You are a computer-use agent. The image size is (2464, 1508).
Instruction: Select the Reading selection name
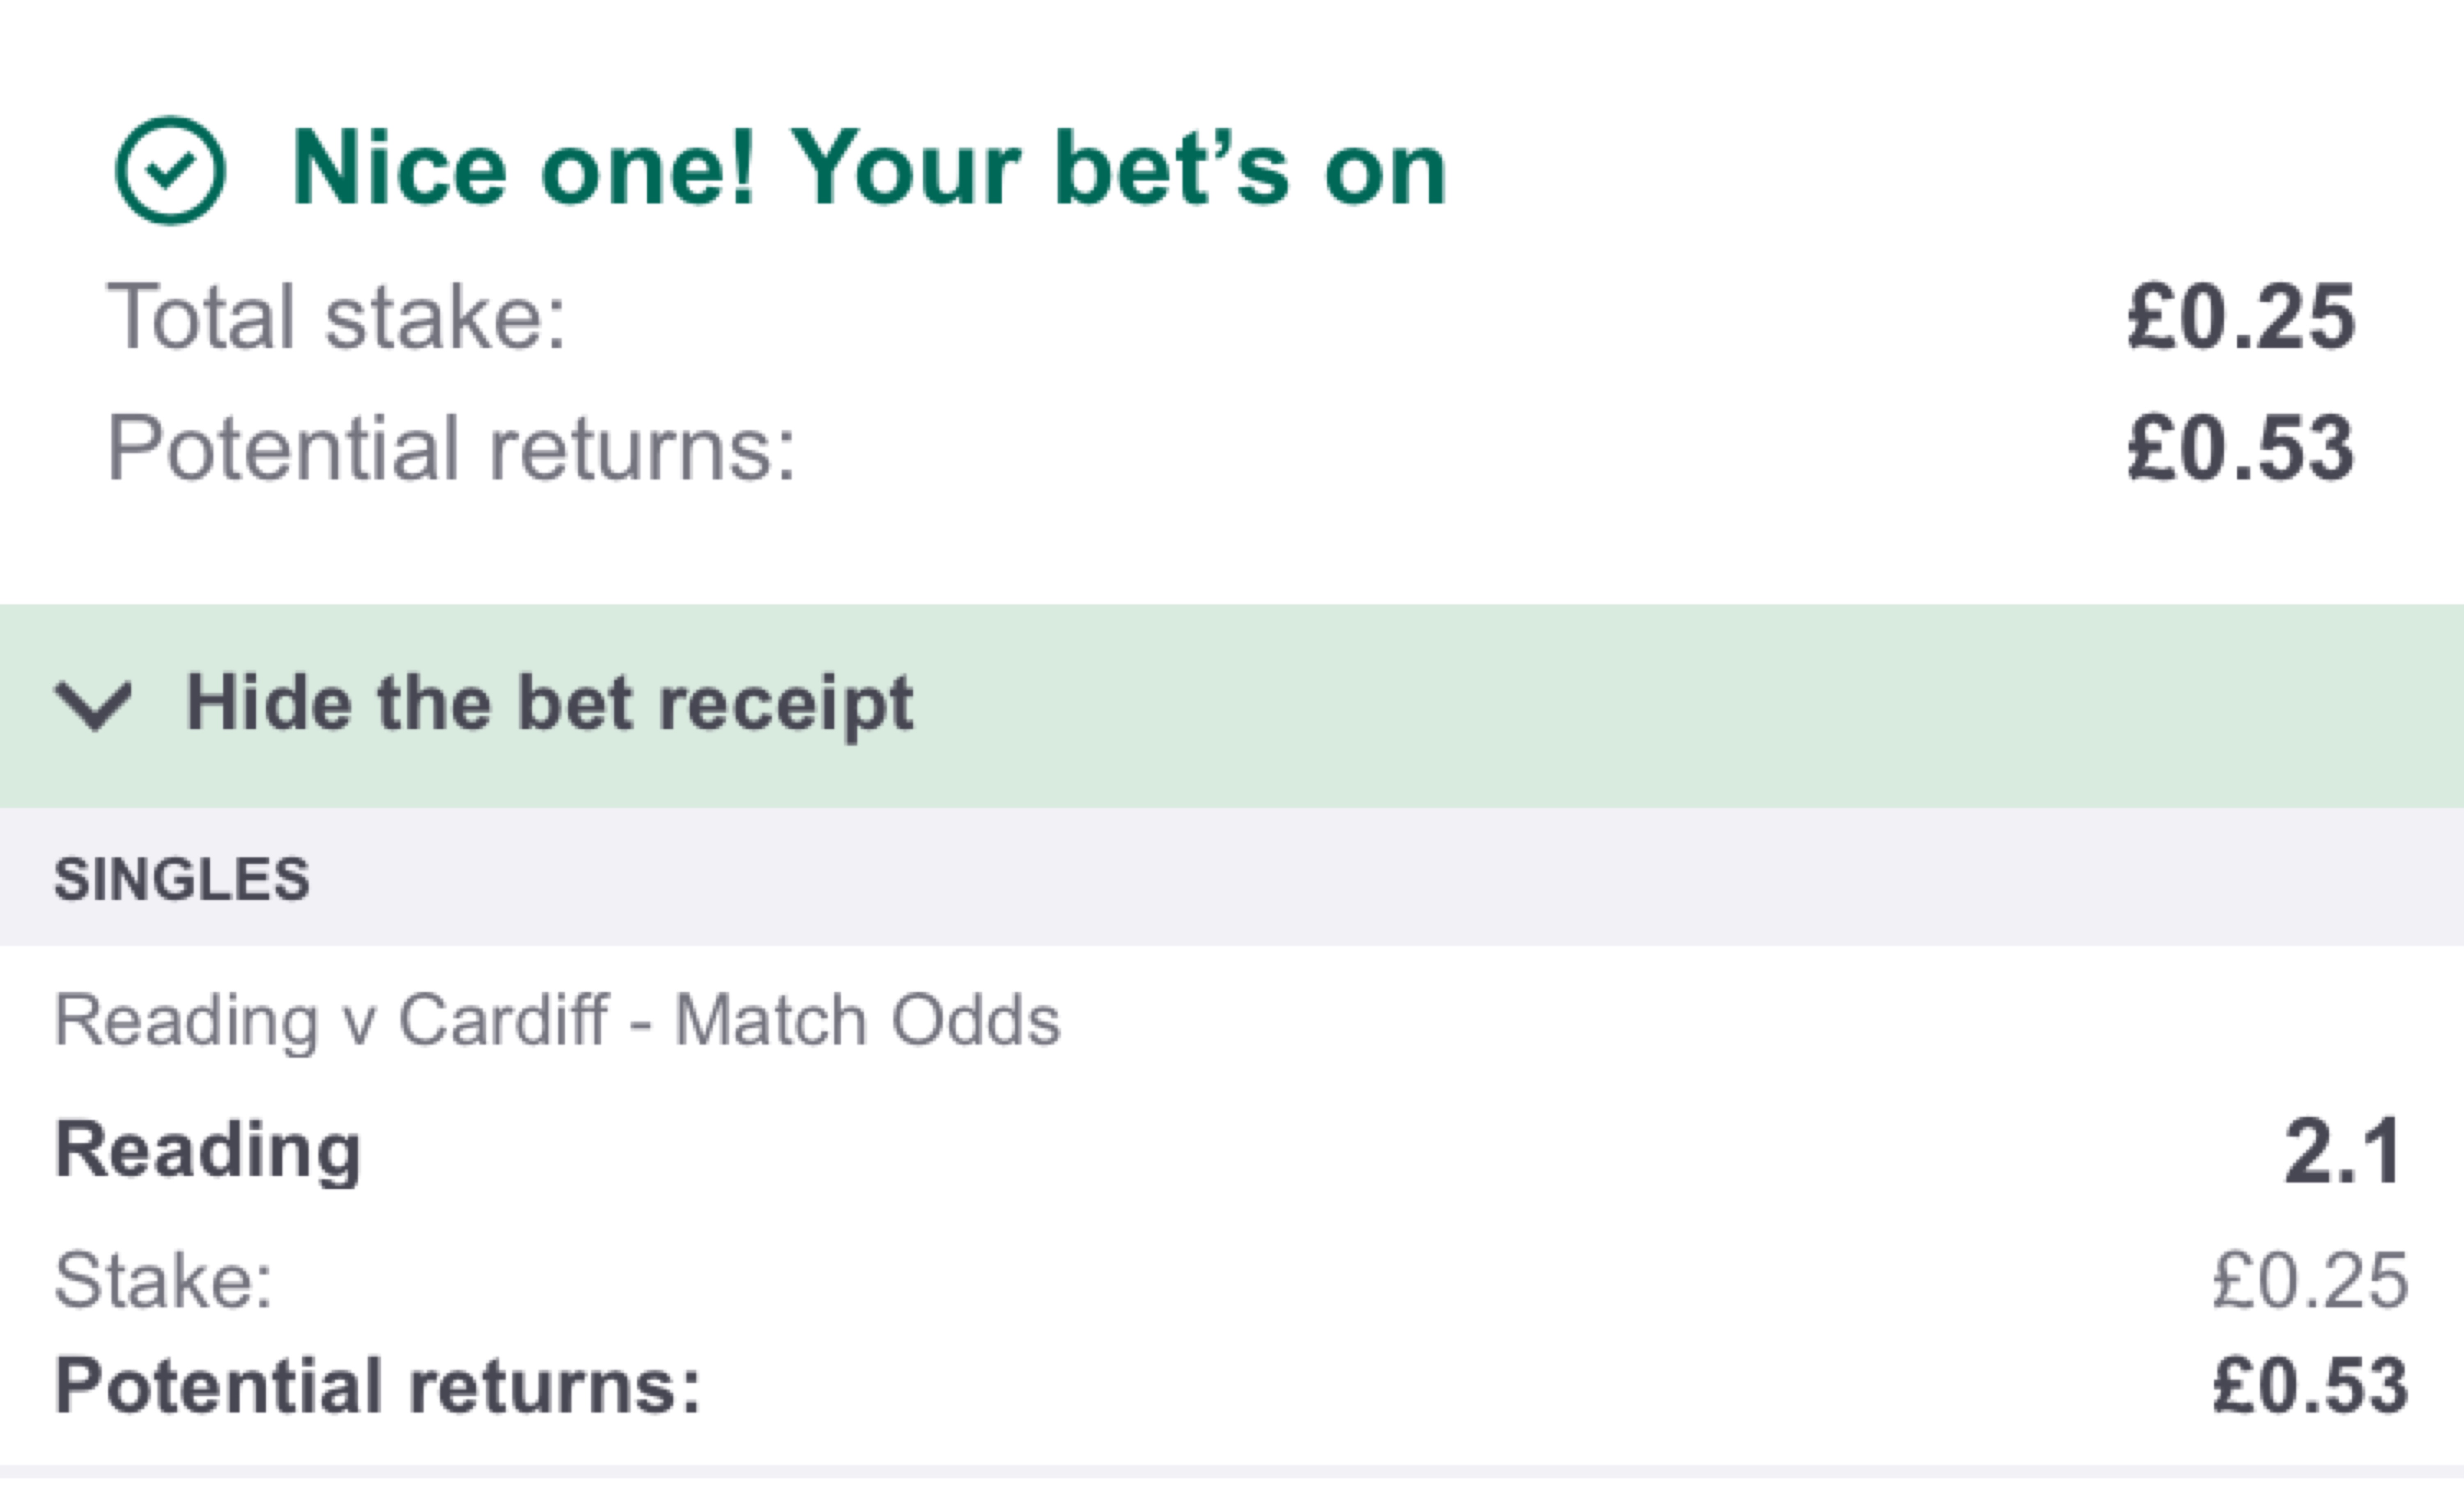(x=207, y=1150)
